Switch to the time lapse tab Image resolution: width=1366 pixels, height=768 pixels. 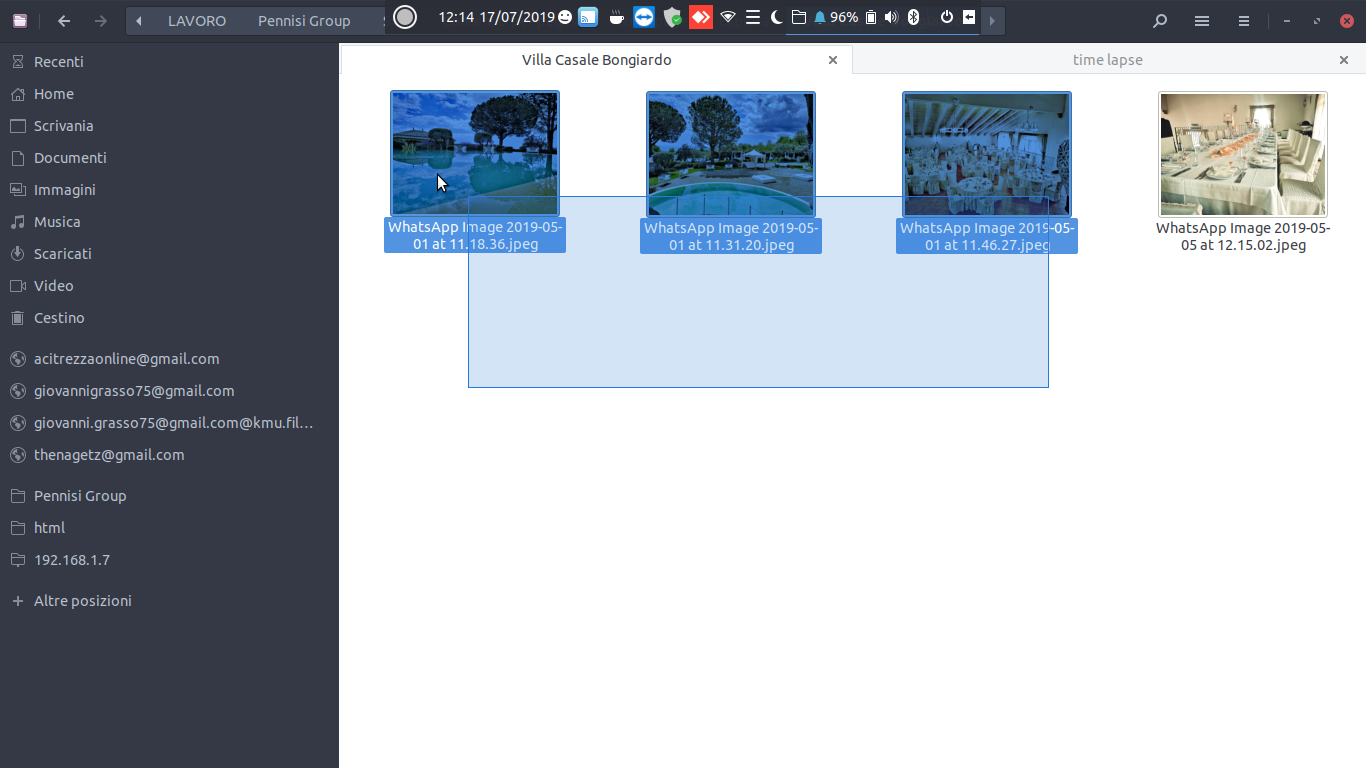point(1107,60)
